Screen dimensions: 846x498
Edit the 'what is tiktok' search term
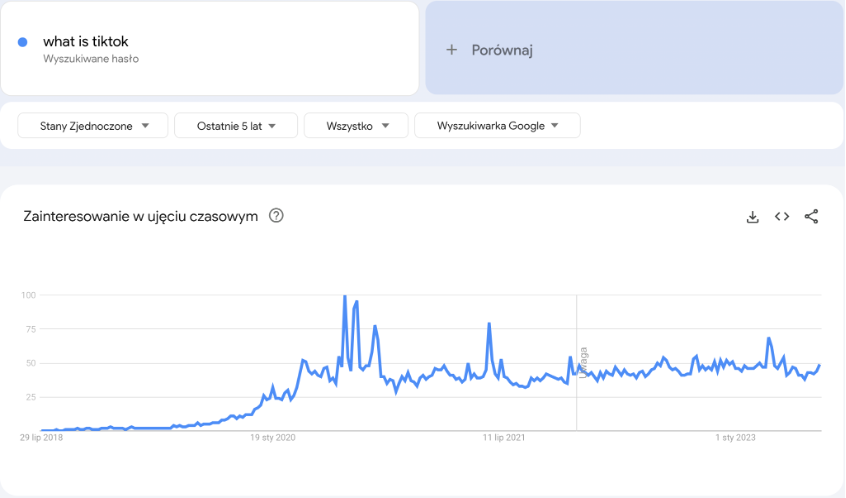click(x=85, y=42)
